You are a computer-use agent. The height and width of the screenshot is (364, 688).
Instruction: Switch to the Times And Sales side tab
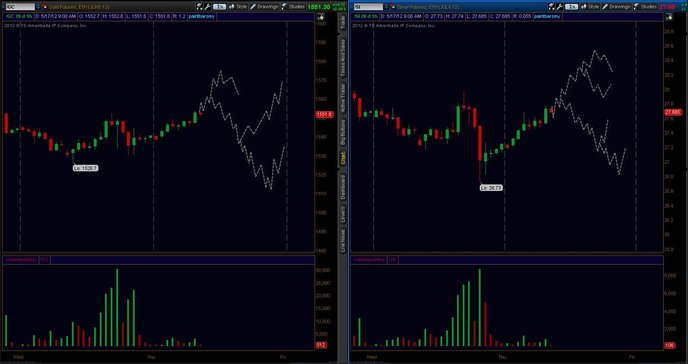(x=343, y=57)
